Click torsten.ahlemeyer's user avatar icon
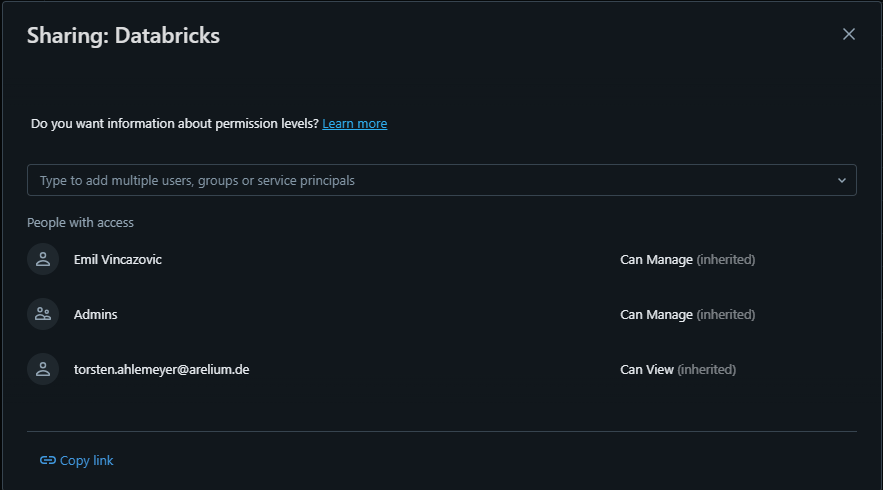This screenshot has height=490, width=883. (x=43, y=369)
